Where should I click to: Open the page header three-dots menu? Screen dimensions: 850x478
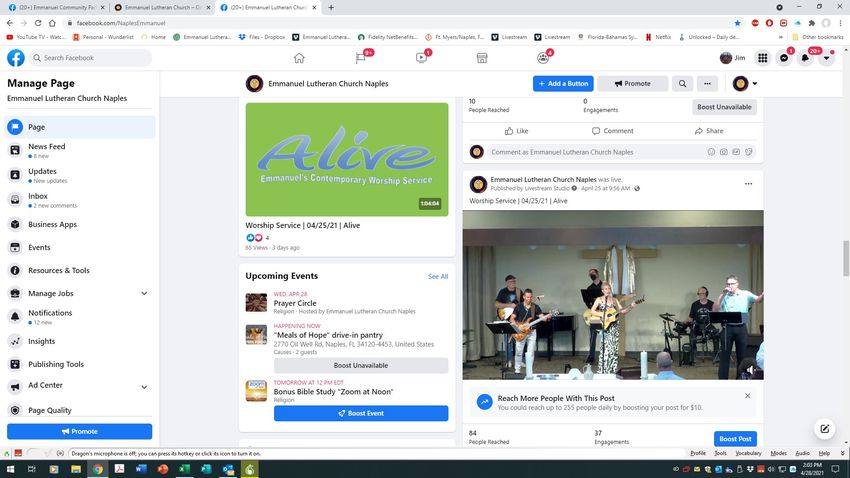(707, 83)
